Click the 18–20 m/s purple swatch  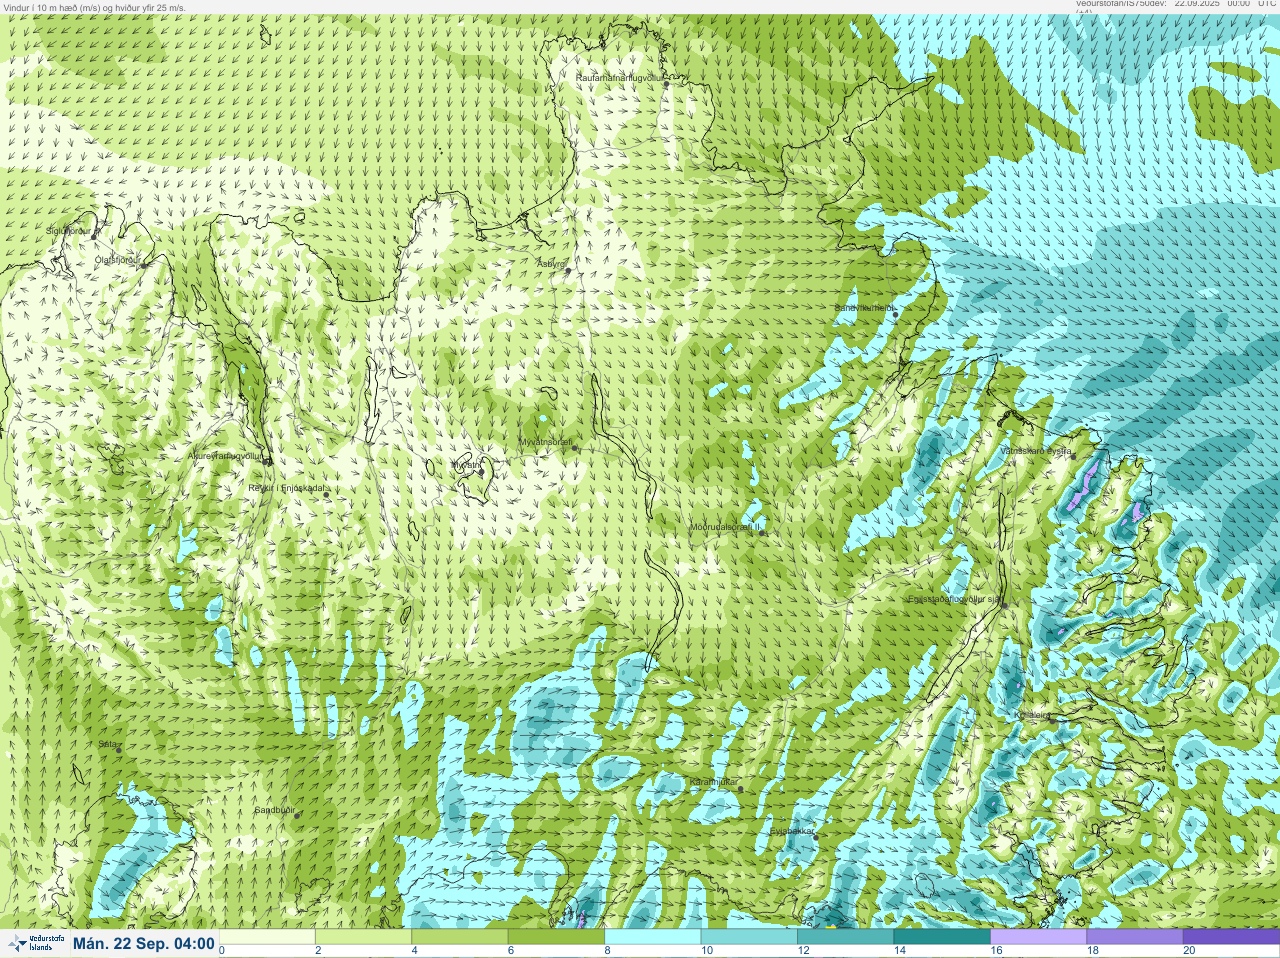(1135, 937)
